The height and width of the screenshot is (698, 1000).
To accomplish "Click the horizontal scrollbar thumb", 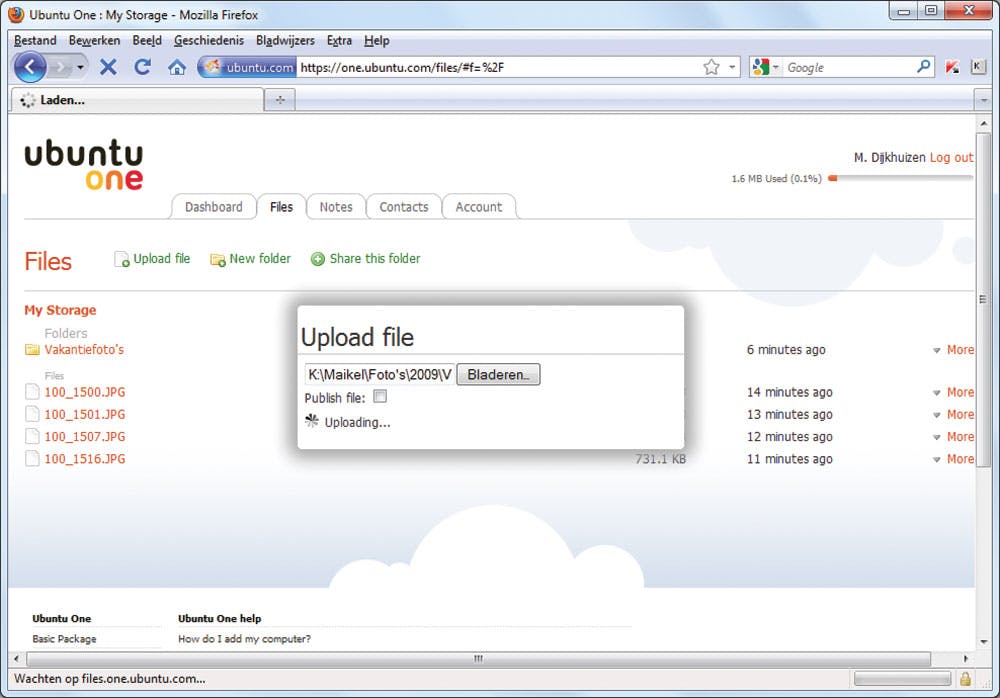I will point(478,658).
